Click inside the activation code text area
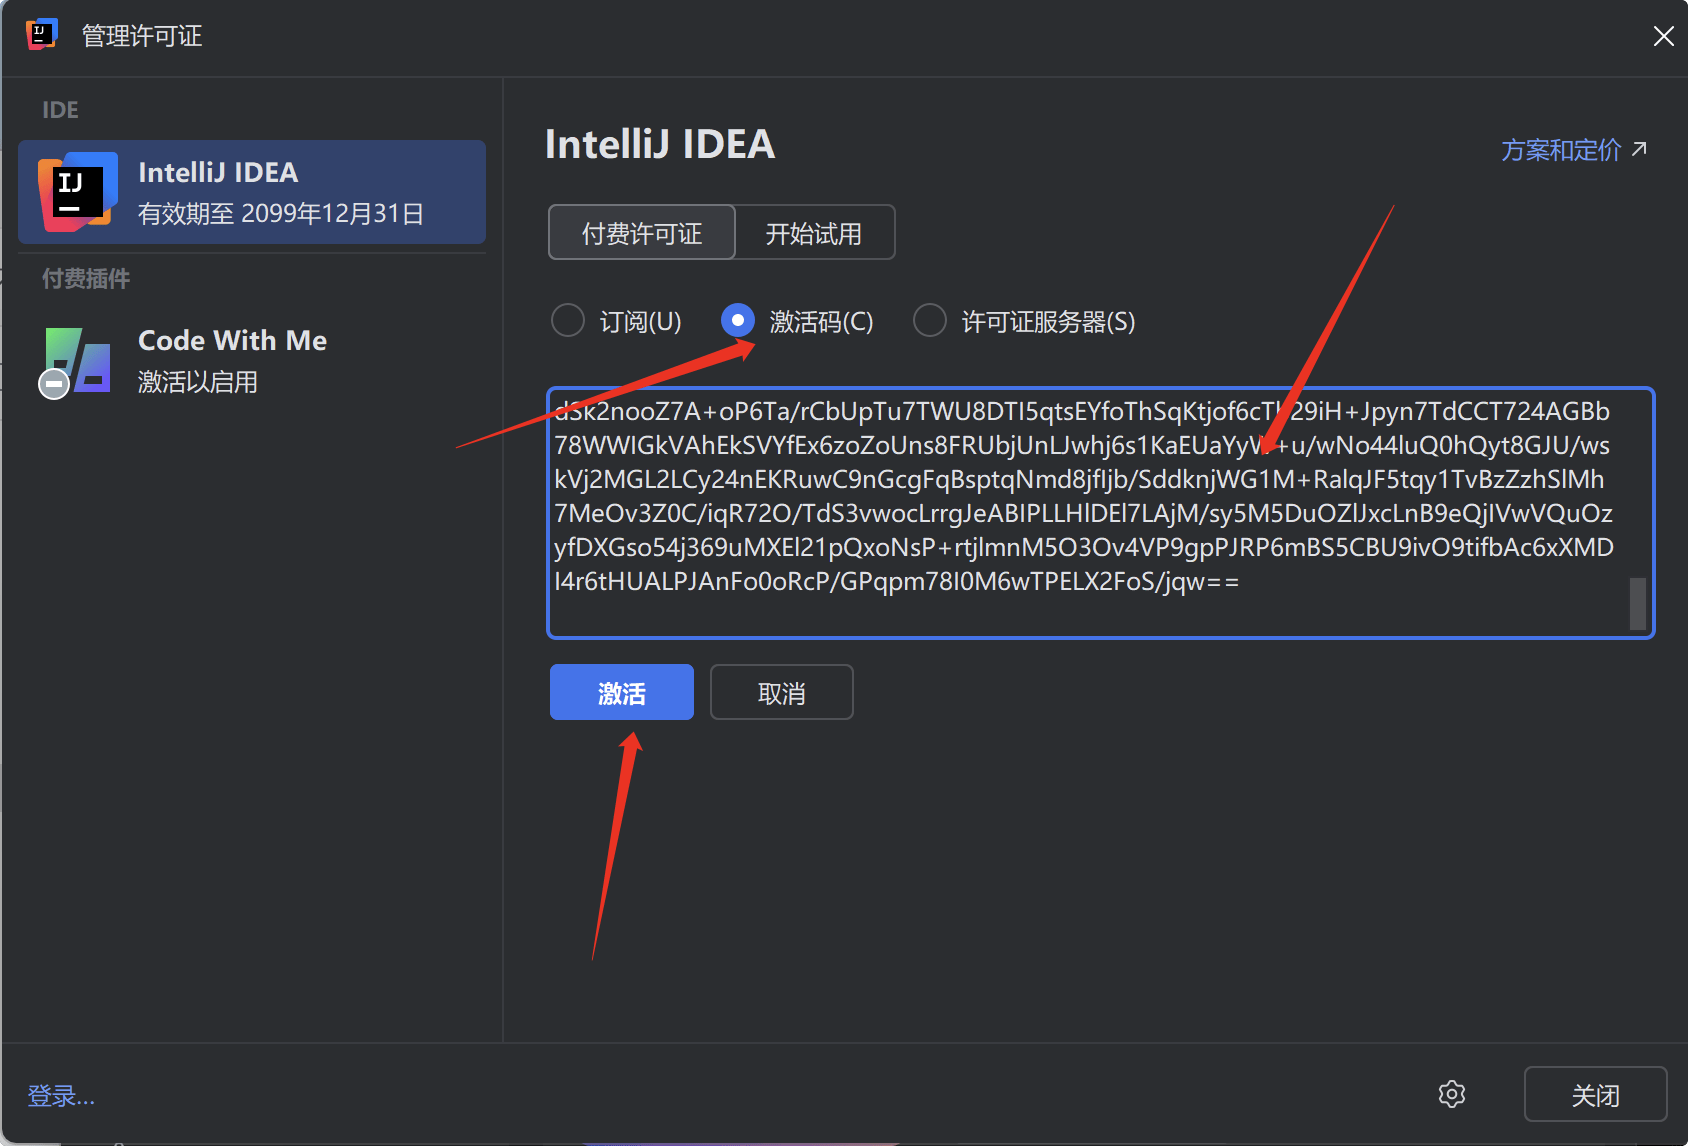This screenshot has height=1146, width=1688. tap(1100, 513)
